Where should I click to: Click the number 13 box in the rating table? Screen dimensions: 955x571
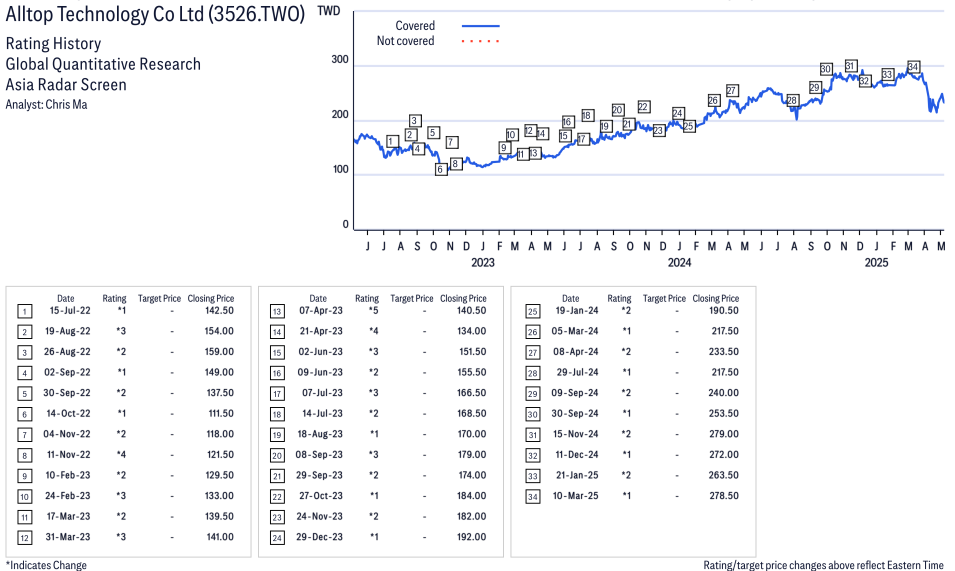click(x=277, y=312)
